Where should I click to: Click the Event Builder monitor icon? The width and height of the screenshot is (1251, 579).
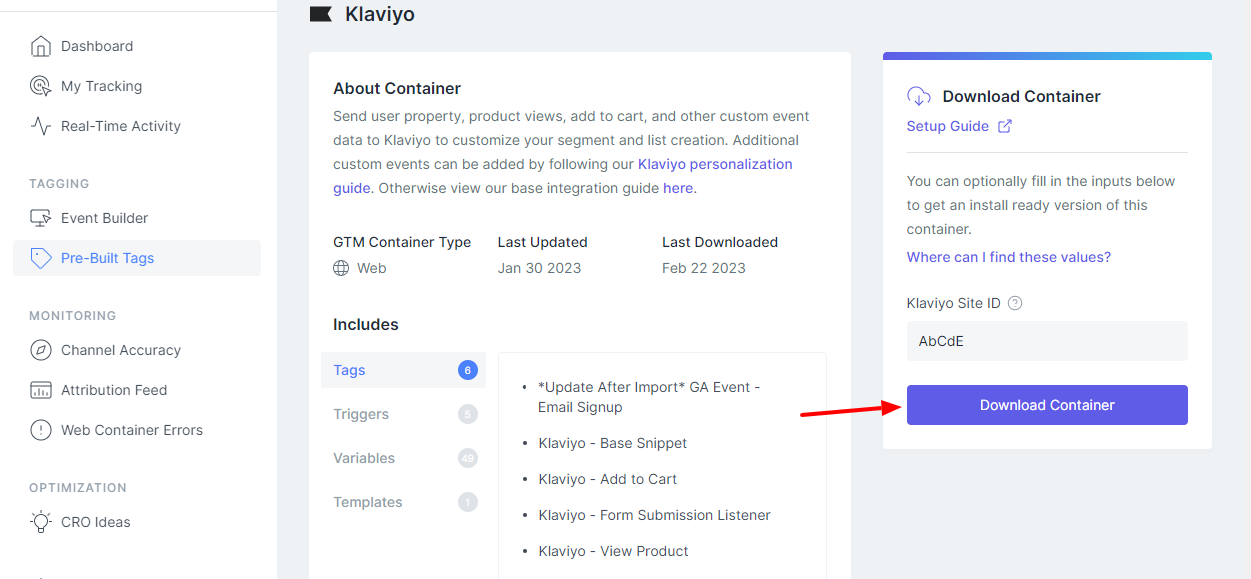tap(40, 218)
